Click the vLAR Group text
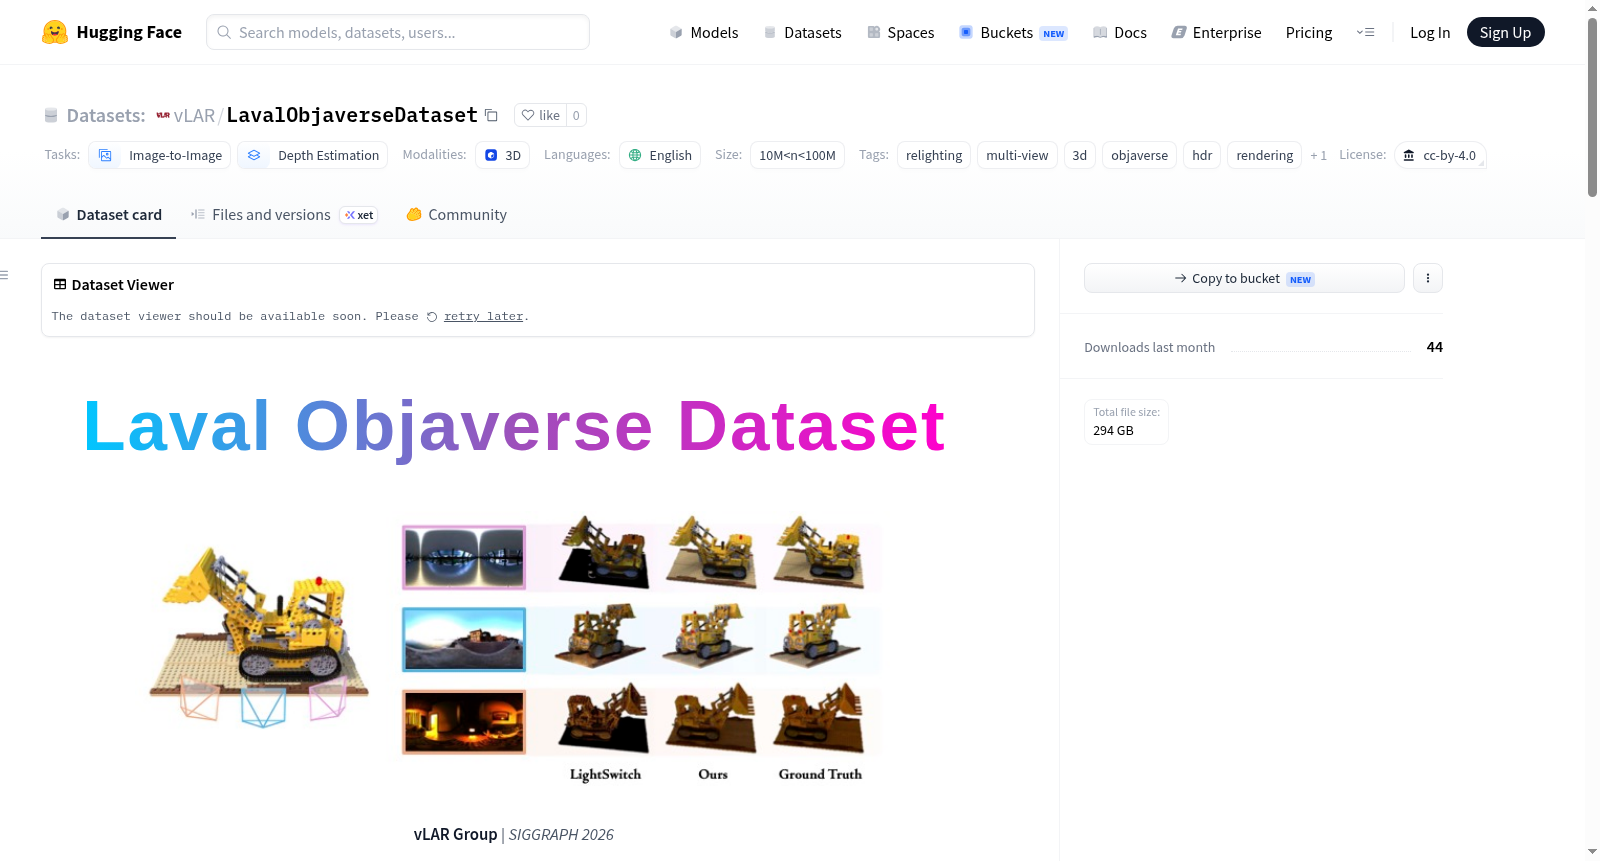This screenshot has width=1600, height=861. 455,834
